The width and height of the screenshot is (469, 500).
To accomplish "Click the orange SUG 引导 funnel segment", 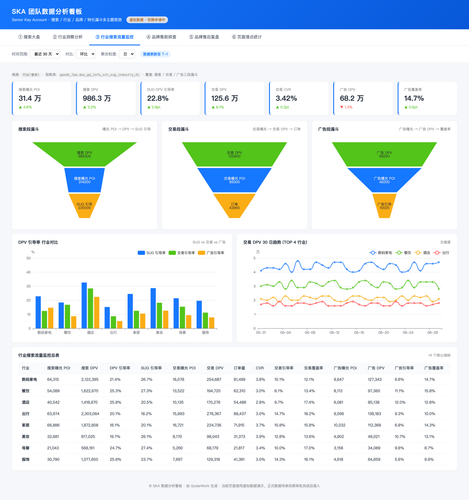I will coord(84,206).
